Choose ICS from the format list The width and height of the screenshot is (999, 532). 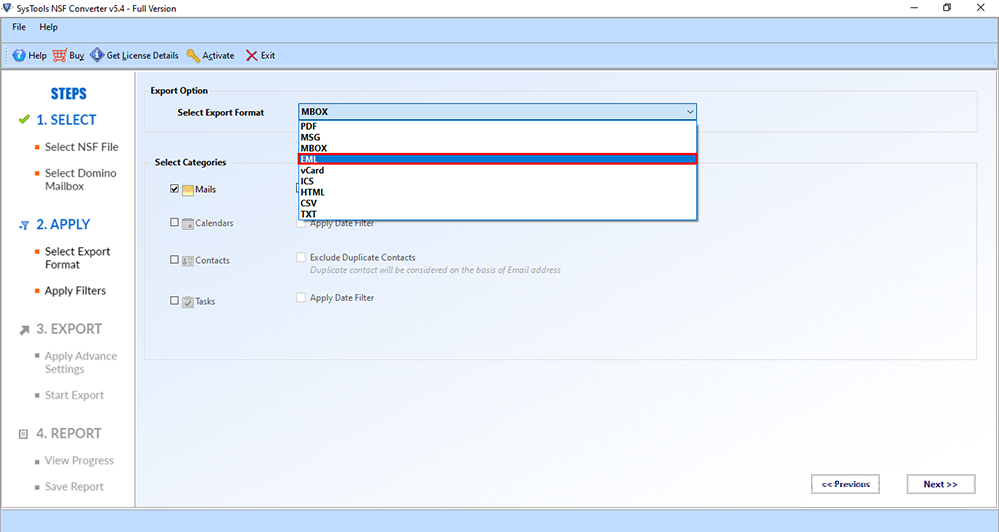point(498,181)
